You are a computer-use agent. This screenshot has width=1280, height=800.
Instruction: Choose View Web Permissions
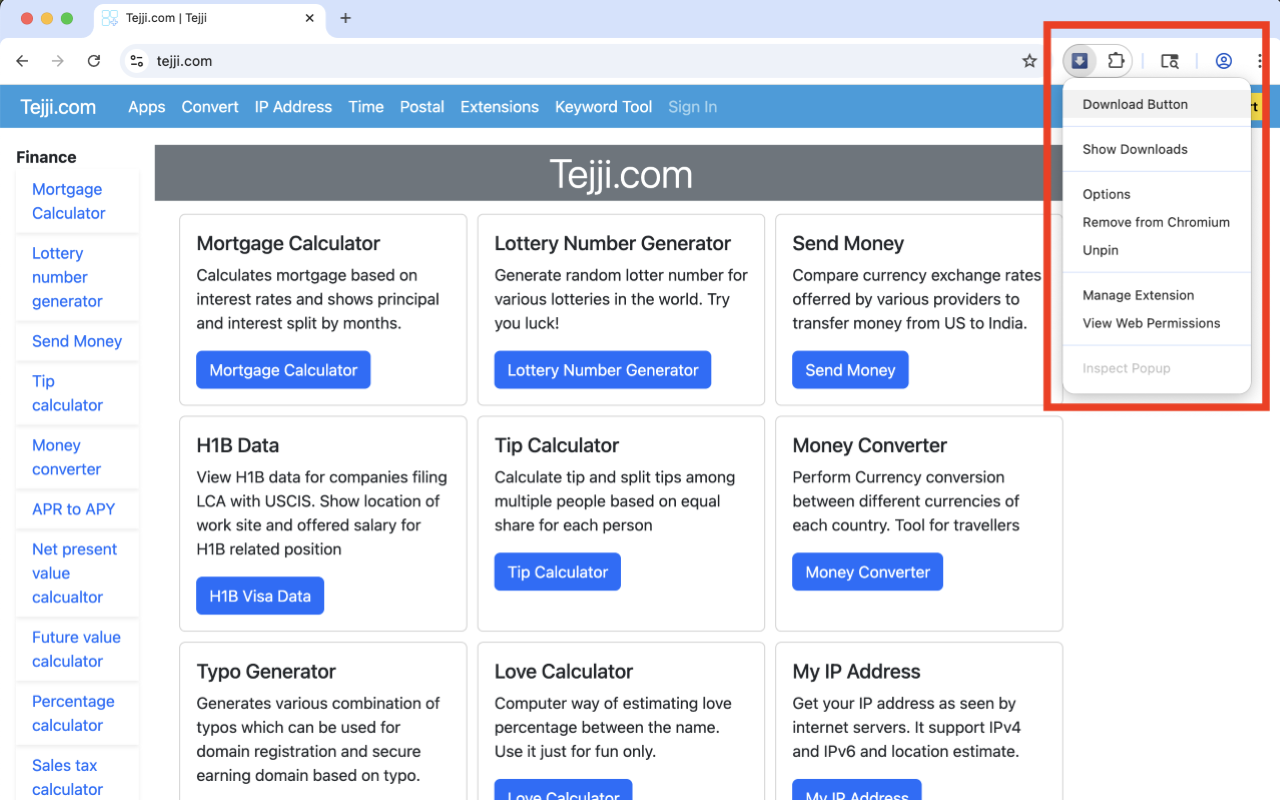click(1157, 323)
